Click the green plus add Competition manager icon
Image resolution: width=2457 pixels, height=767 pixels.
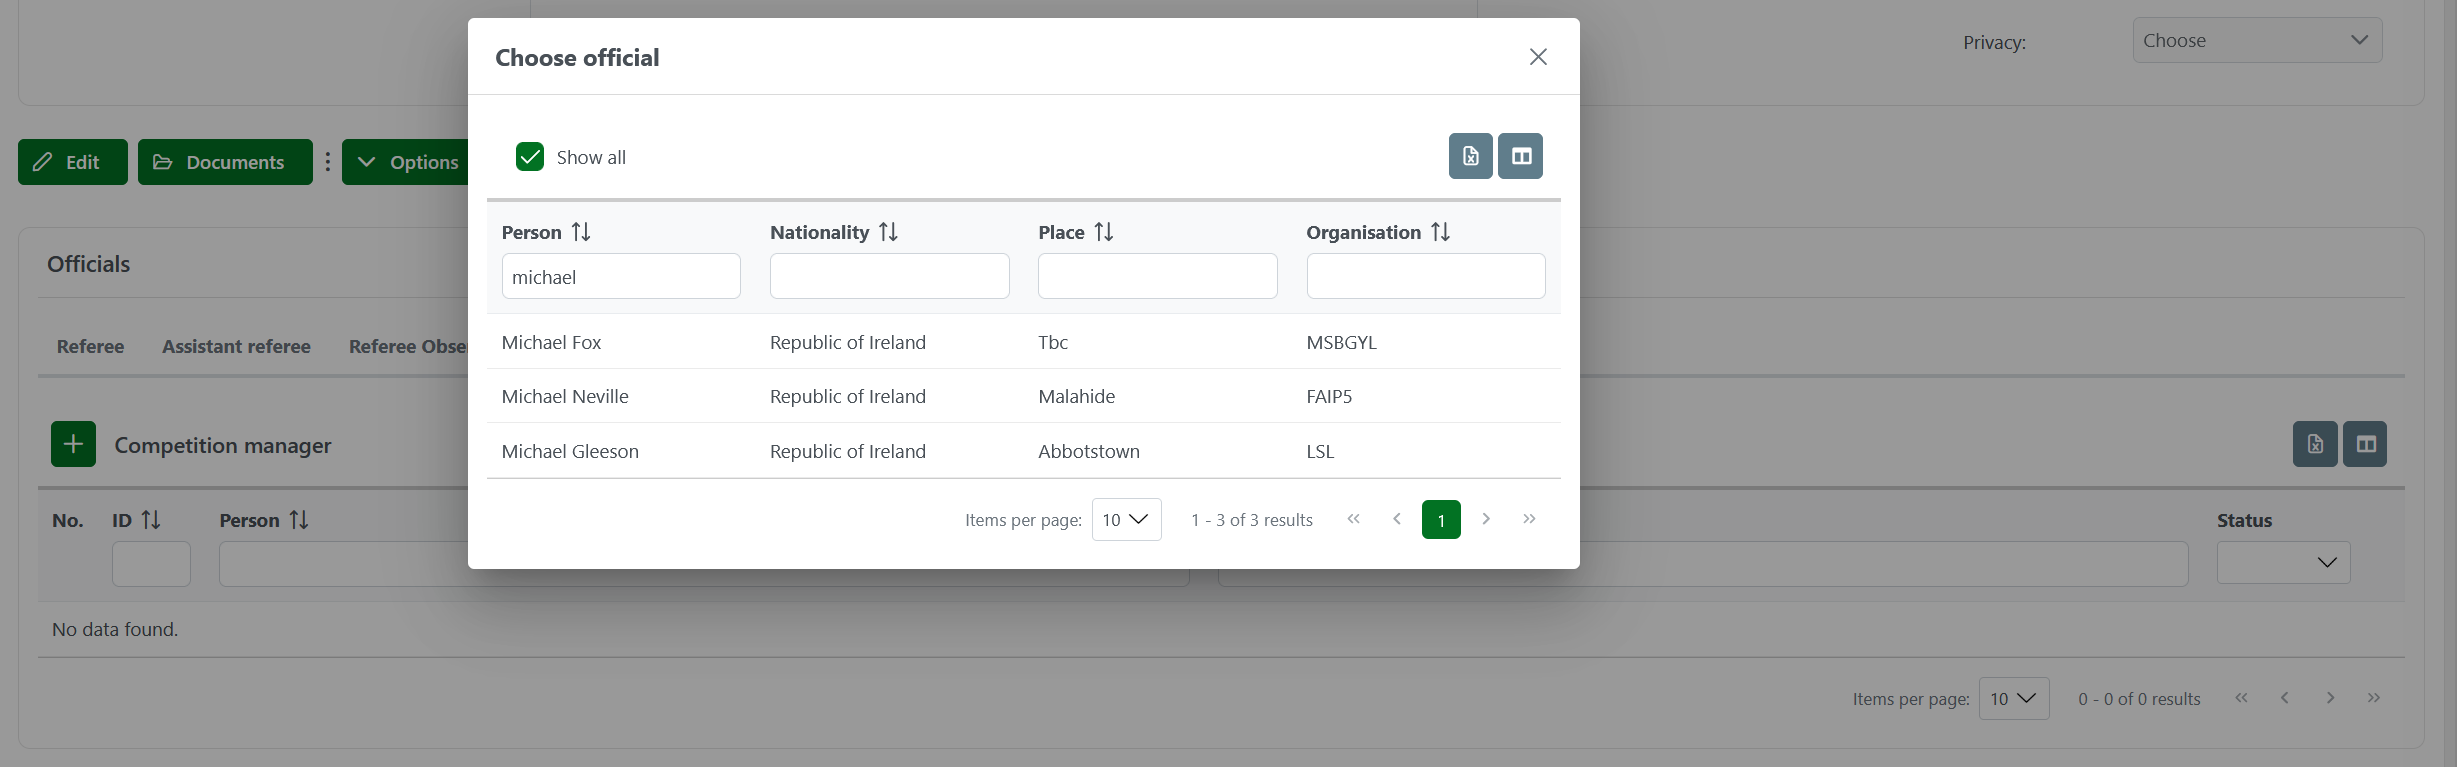coord(74,444)
